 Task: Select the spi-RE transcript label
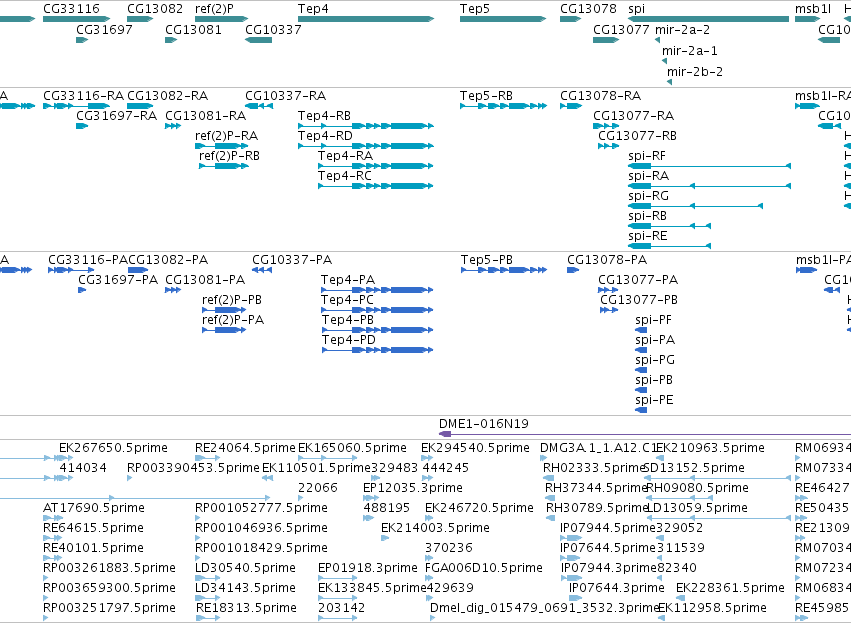[x=647, y=236]
